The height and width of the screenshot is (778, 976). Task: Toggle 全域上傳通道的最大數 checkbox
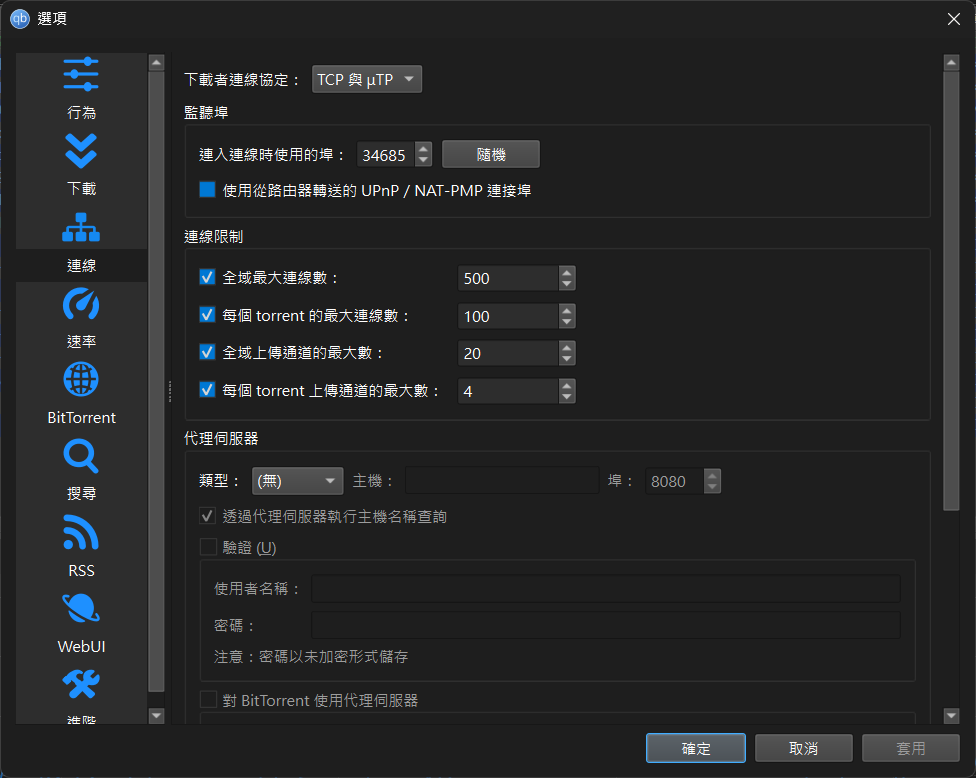tap(207, 352)
